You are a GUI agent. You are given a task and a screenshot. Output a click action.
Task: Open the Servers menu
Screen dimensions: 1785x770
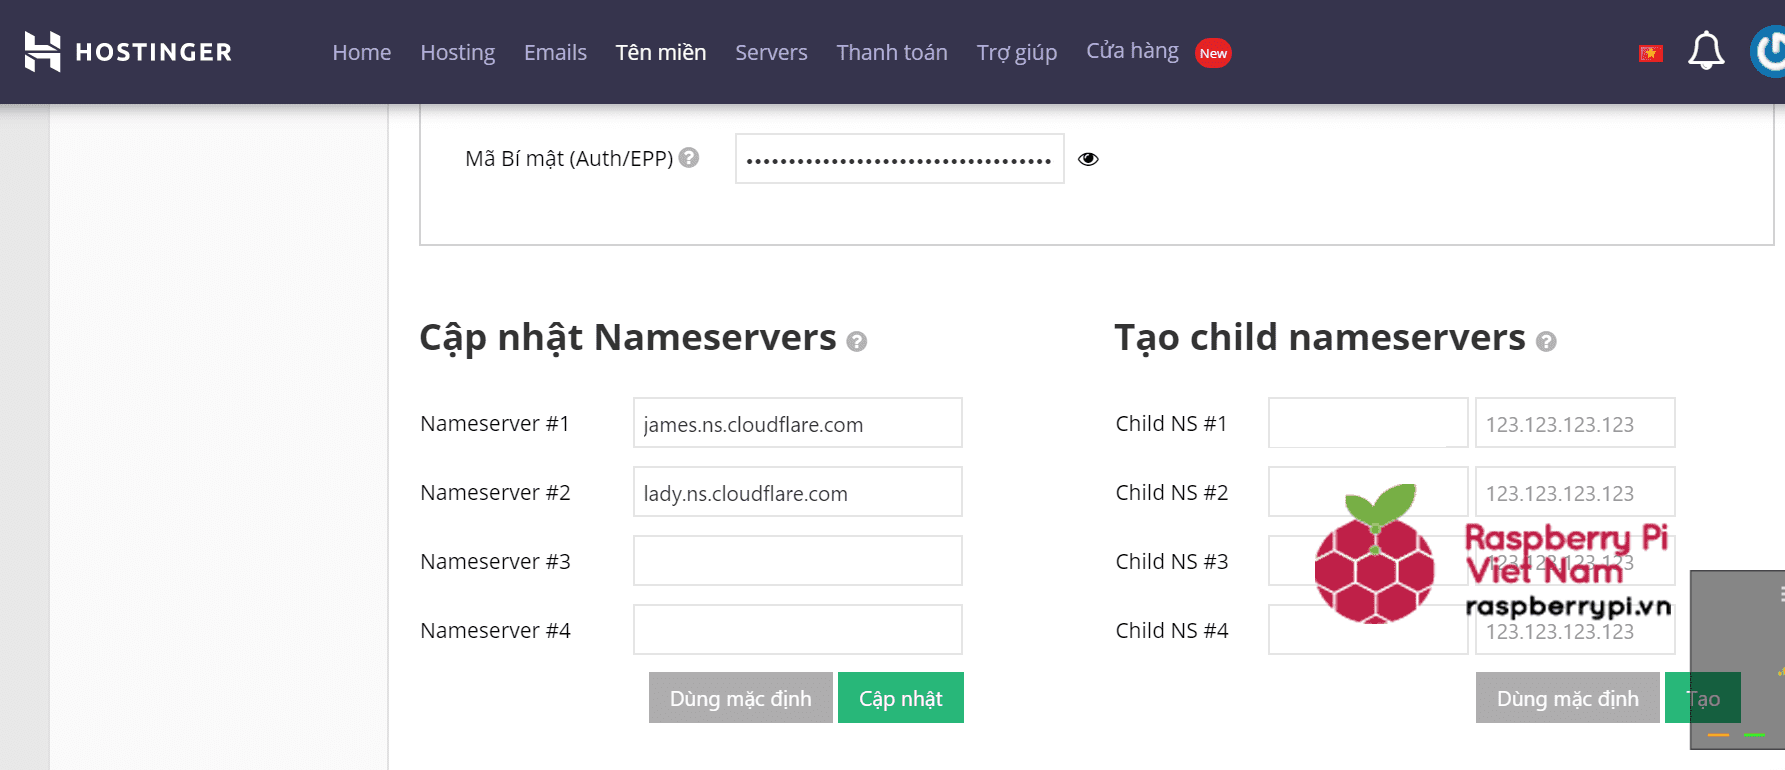(x=770, y=52)
